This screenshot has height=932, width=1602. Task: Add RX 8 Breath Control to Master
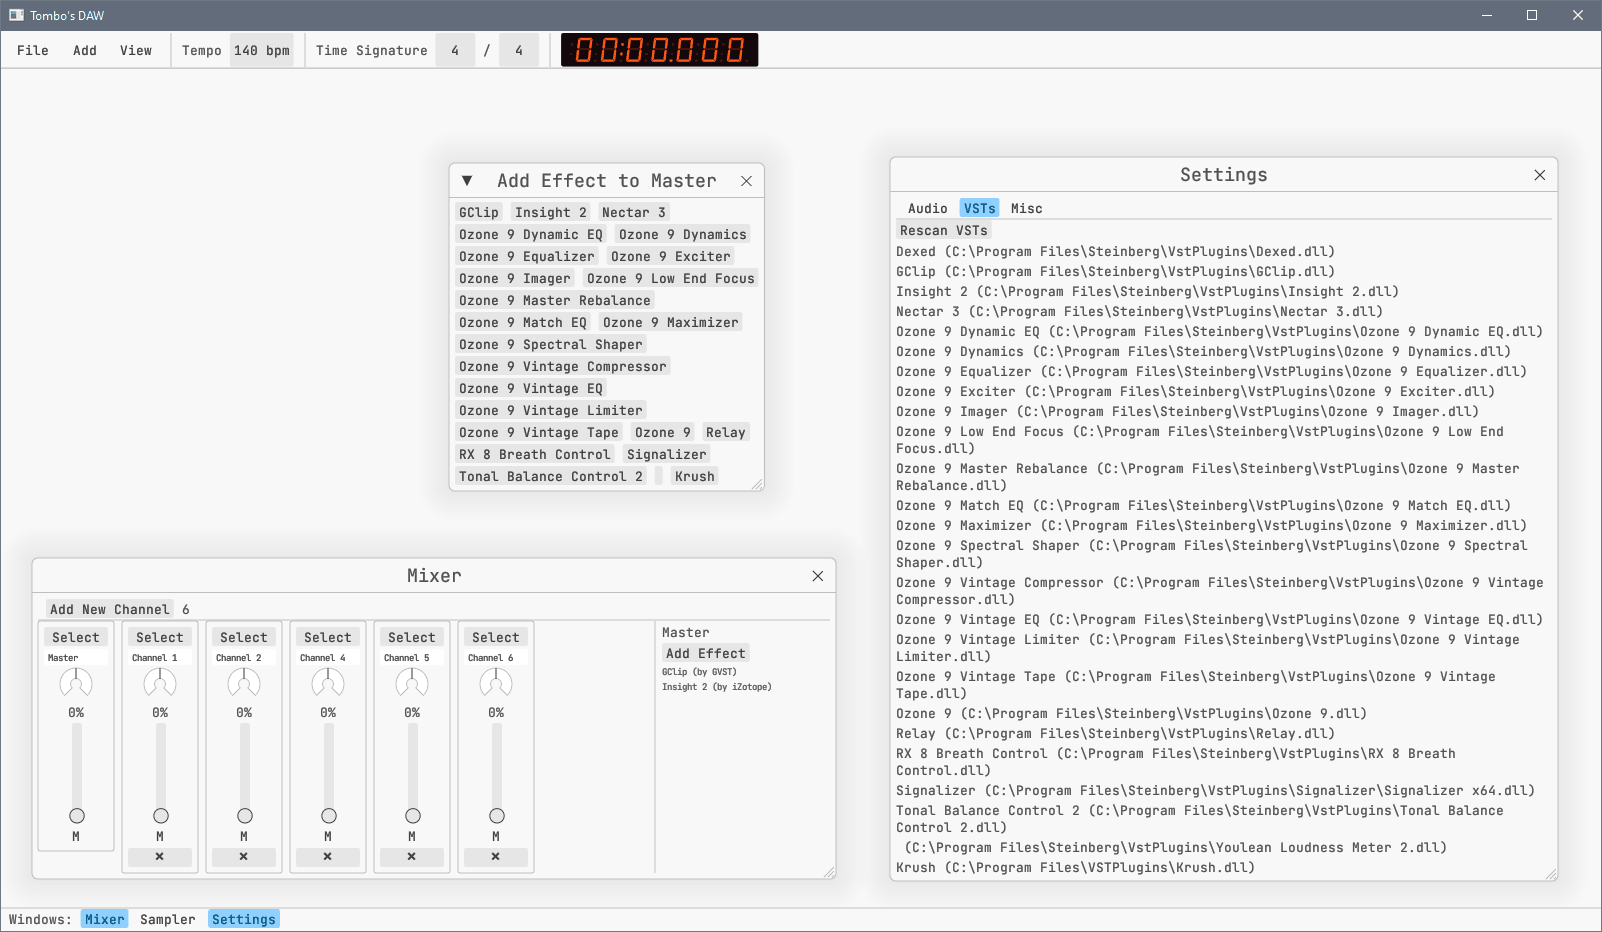(535, 455)
